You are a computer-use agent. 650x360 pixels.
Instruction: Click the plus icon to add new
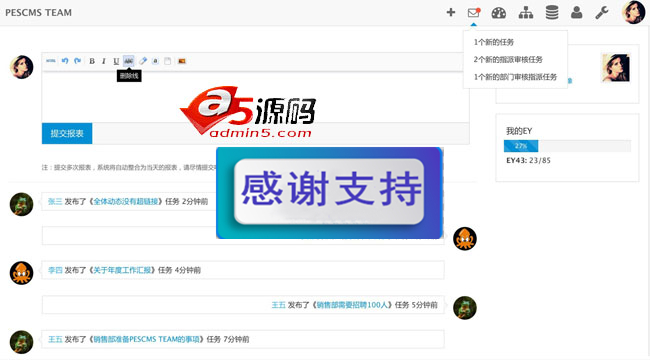(x=451, y=12)
